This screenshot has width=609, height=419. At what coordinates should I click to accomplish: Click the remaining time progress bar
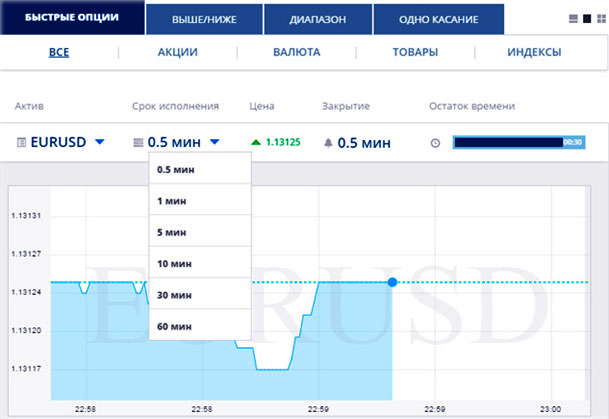(x=518, y=143)
